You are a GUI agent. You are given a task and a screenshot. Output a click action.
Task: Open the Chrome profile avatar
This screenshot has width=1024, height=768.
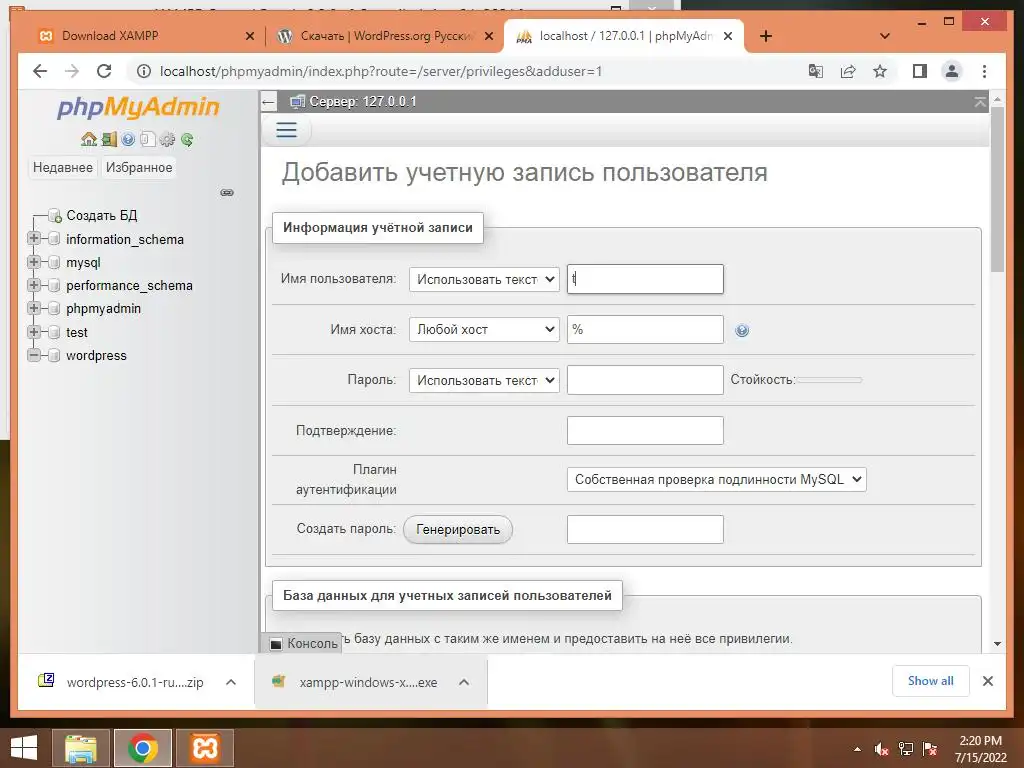pyautogui.click(x=952, y=71)
